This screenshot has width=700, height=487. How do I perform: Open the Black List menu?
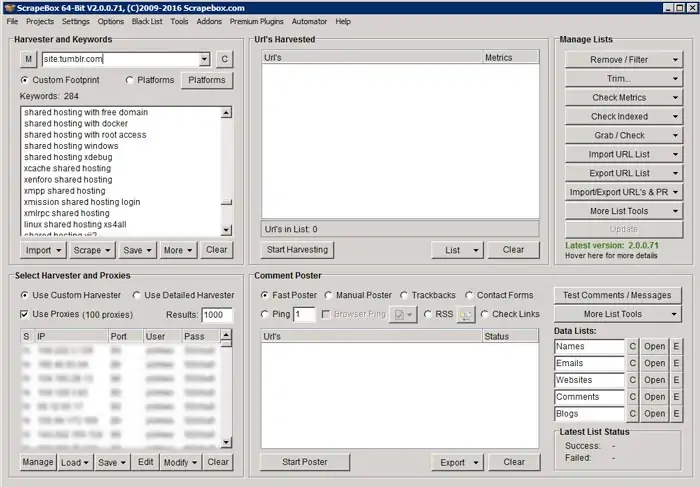pos(147,21)
